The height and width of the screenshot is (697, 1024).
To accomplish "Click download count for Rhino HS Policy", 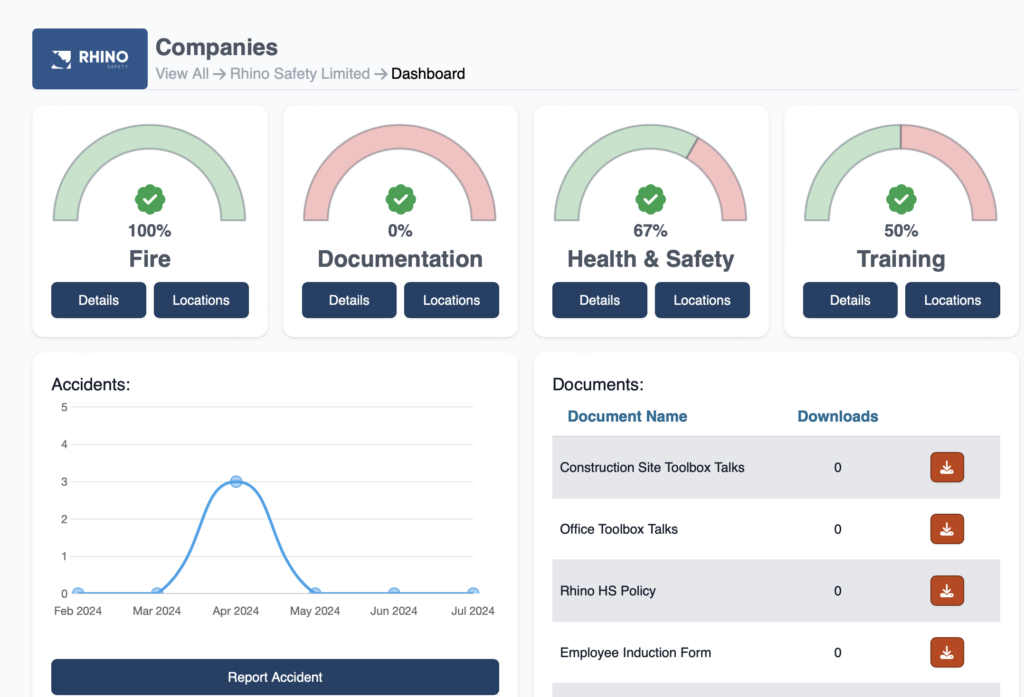I will coord(837,591).
